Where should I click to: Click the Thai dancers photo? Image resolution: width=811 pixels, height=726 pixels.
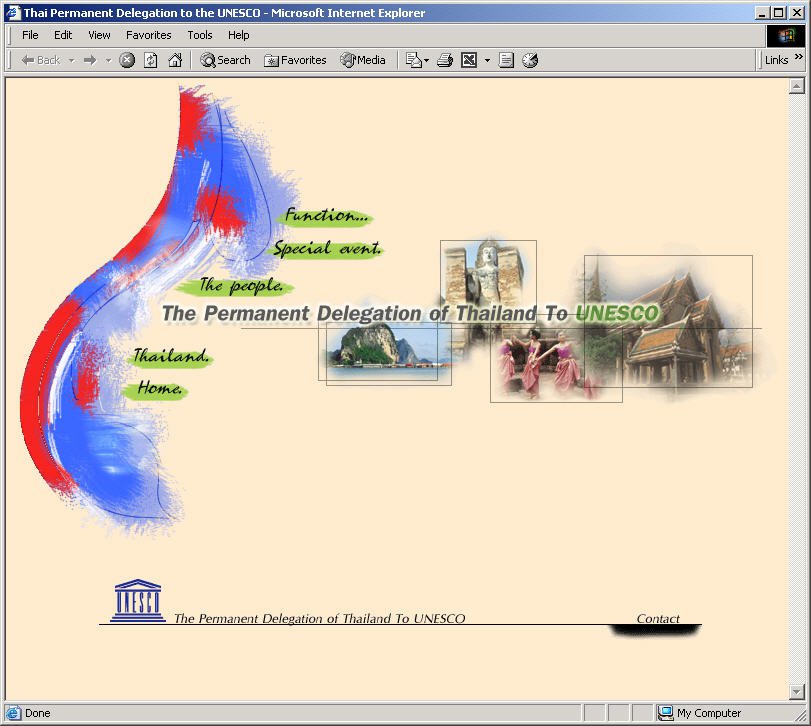[540, 366]
